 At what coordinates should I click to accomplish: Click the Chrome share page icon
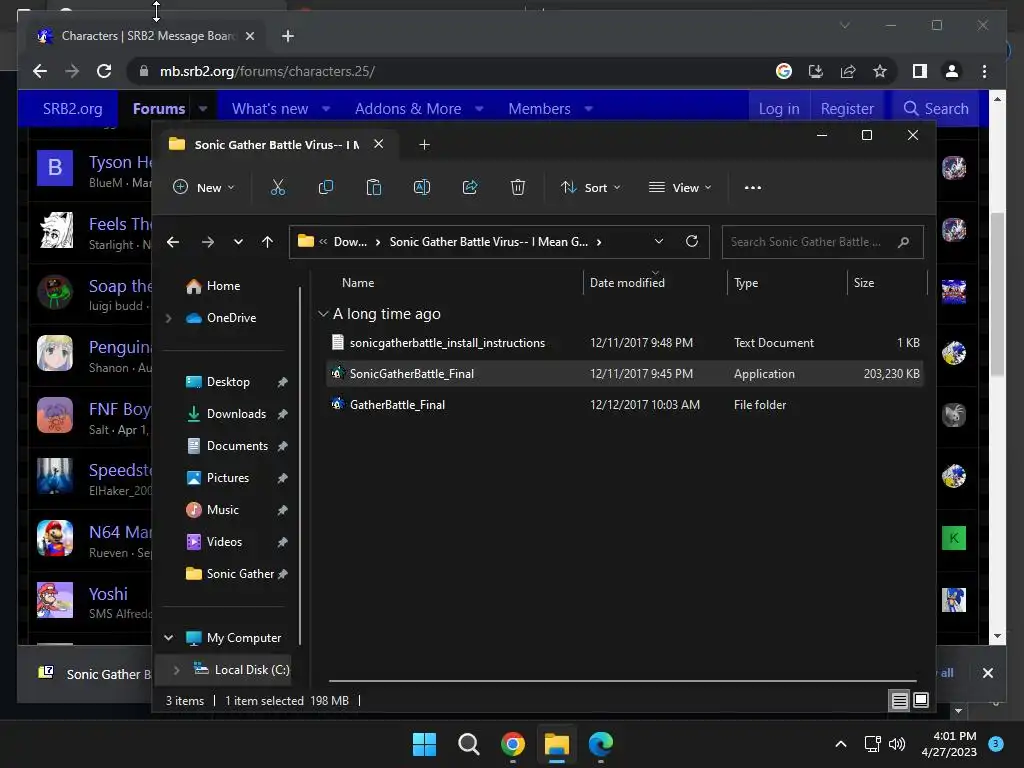click(848, 71)
